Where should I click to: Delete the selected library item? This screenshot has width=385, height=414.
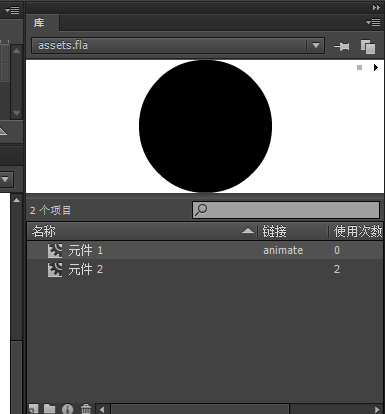[86, 409]
